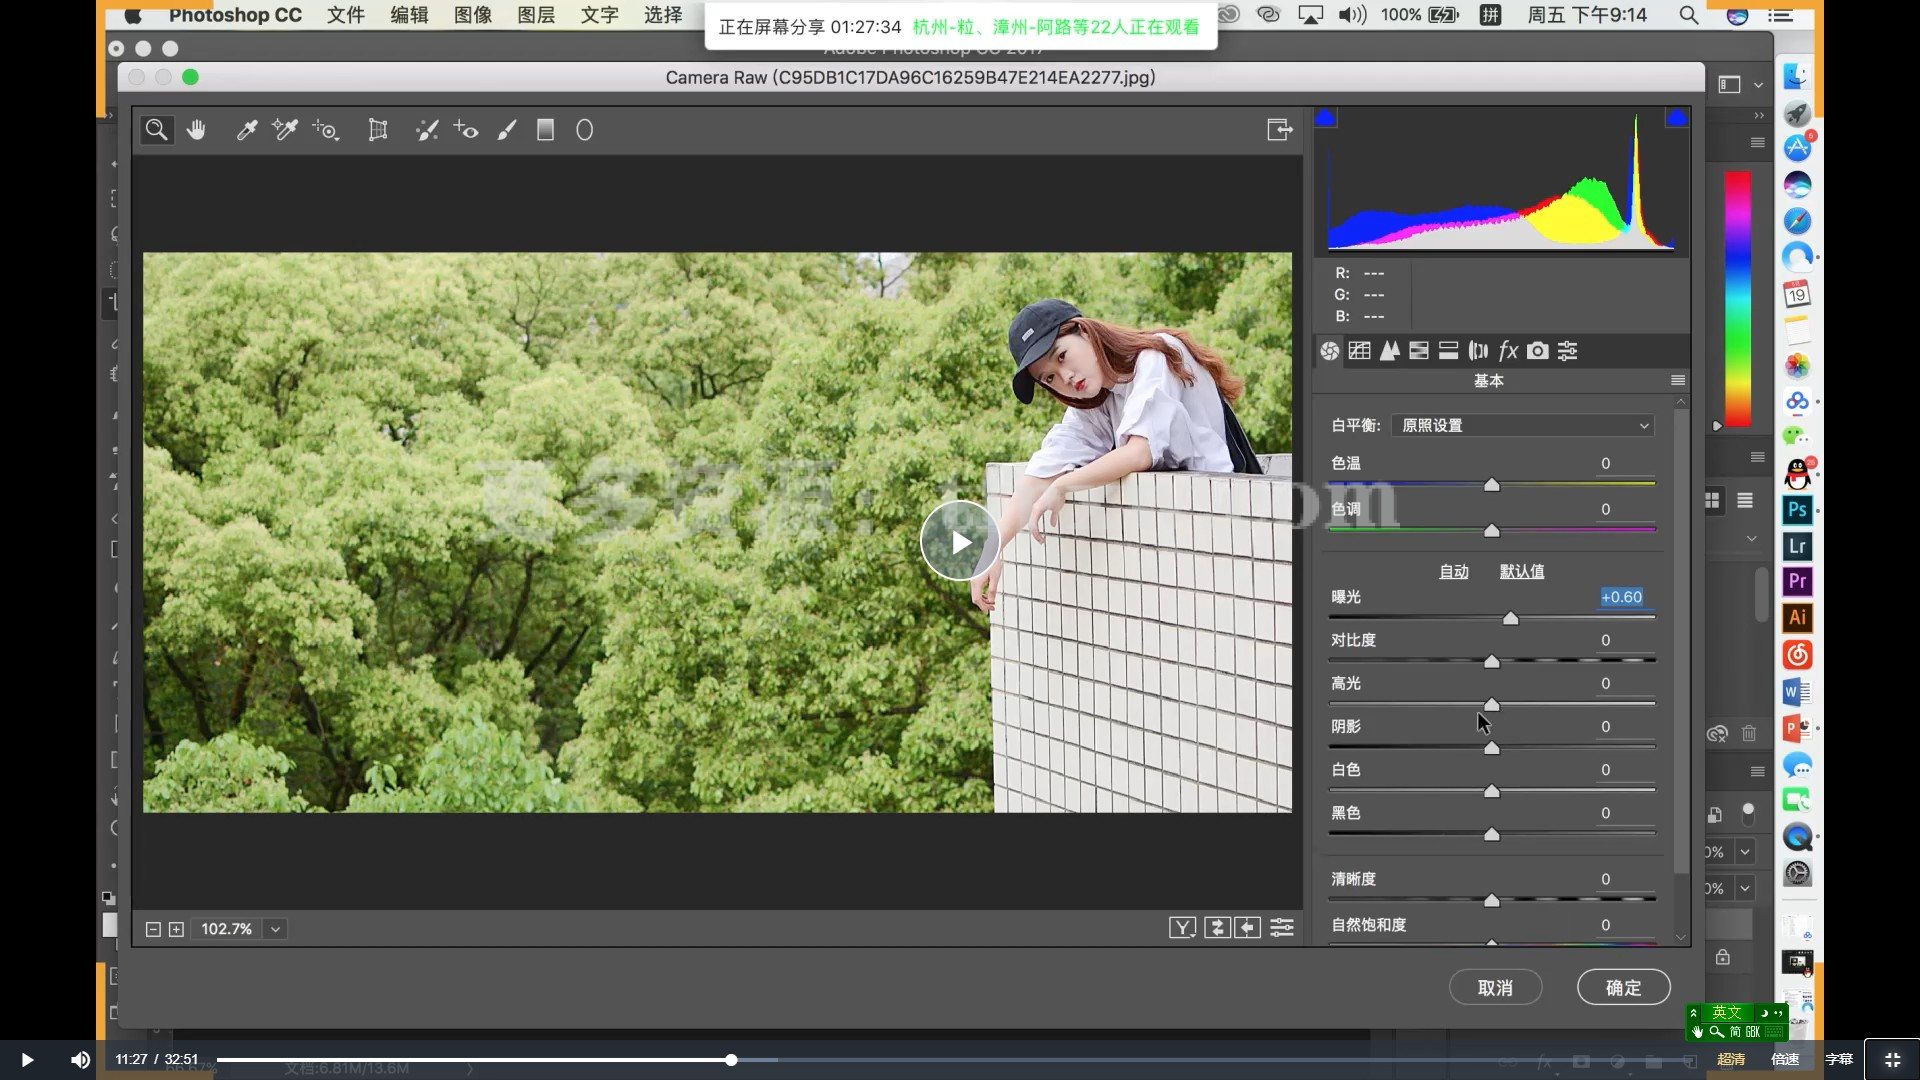Open the Effects fx panel tab

pyautogui.click(x=1508, y=351)
